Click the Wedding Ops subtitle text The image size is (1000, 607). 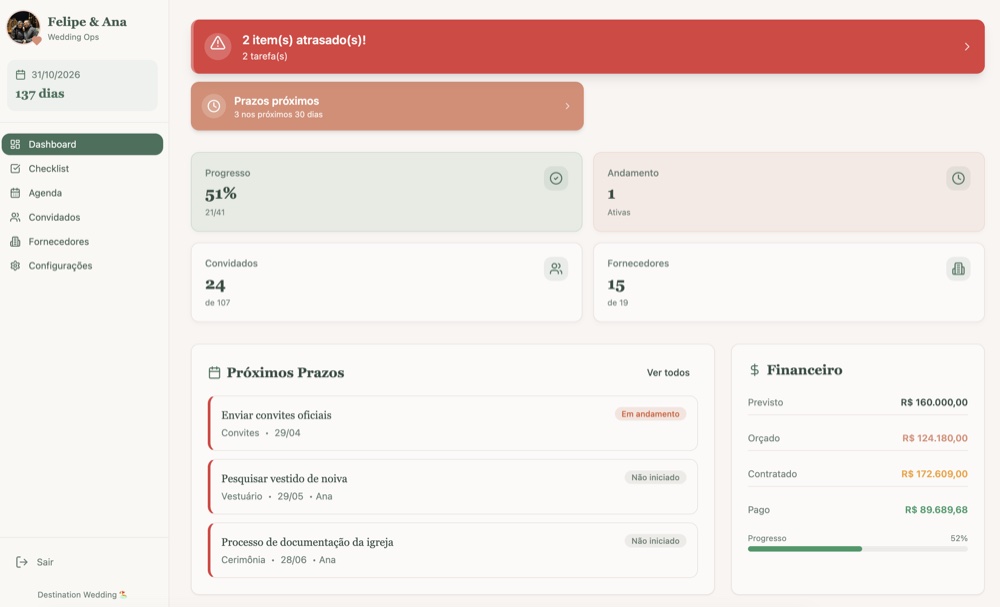point(73,37)
